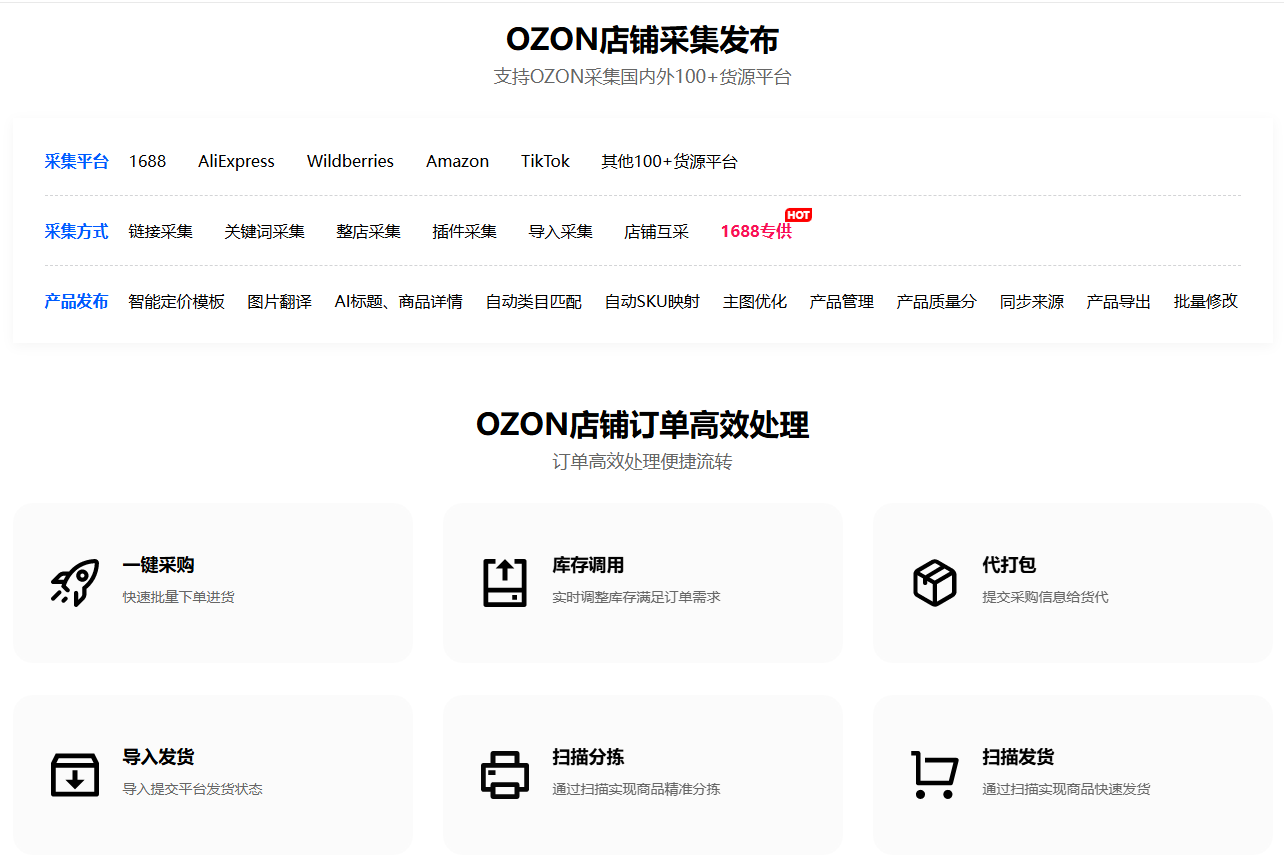The image size is (1284, 855).
Task: Click the 一键采购 card title
Action: point(158,565)
